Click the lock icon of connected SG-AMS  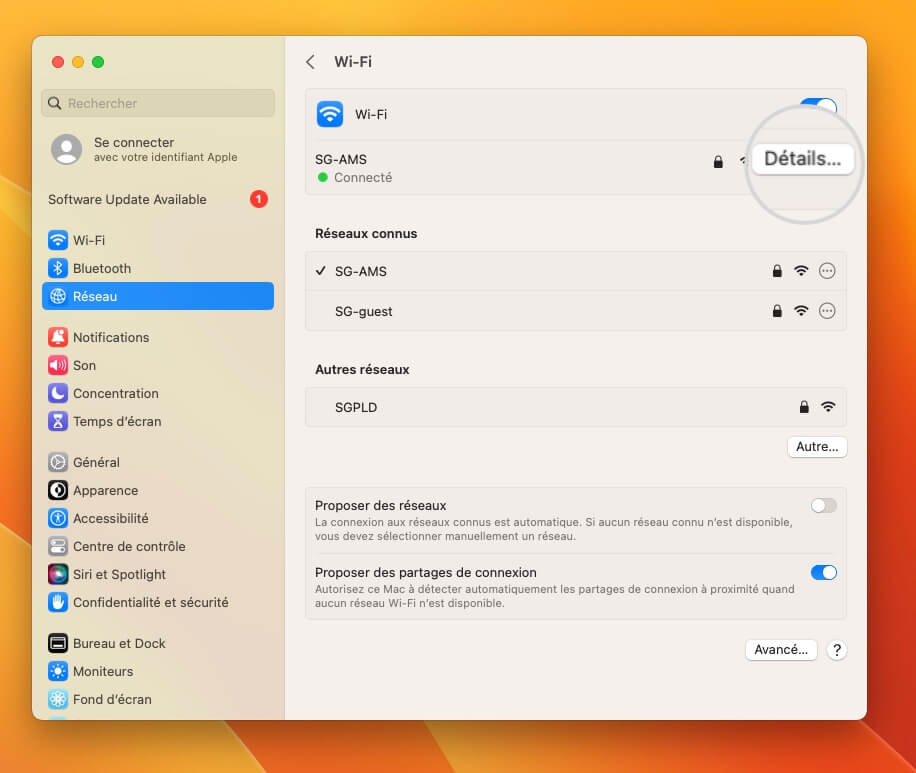point(719,162)
